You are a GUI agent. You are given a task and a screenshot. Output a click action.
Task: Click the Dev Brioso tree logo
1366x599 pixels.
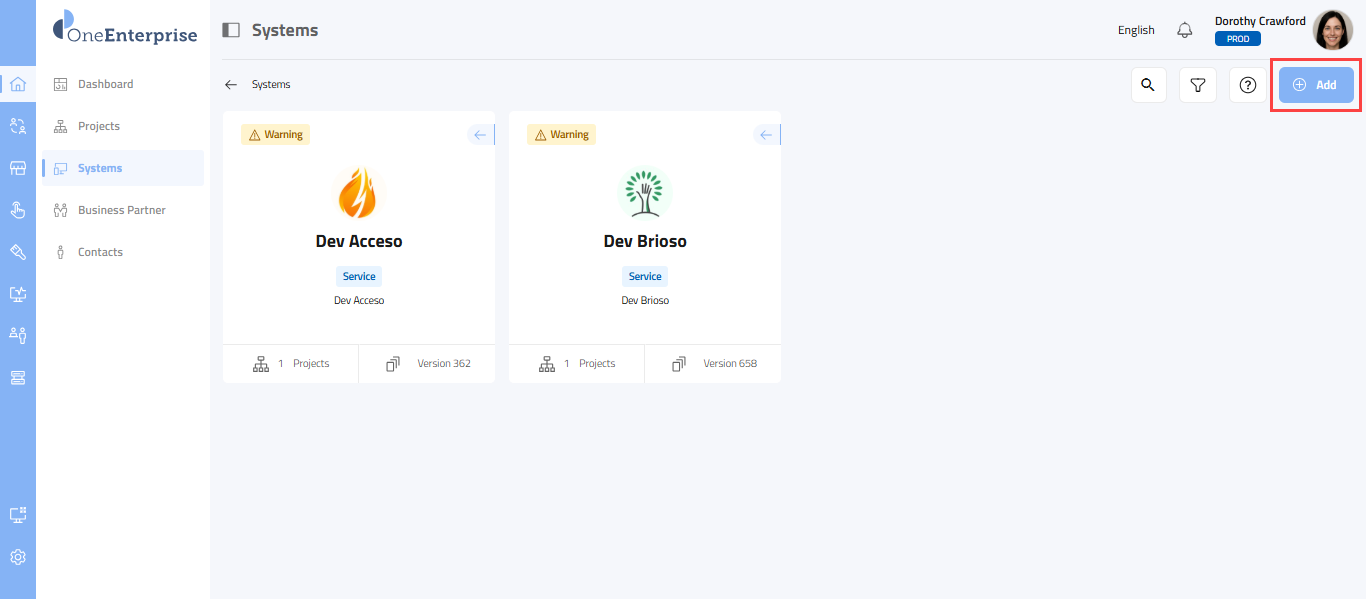[x=645, y=193]
